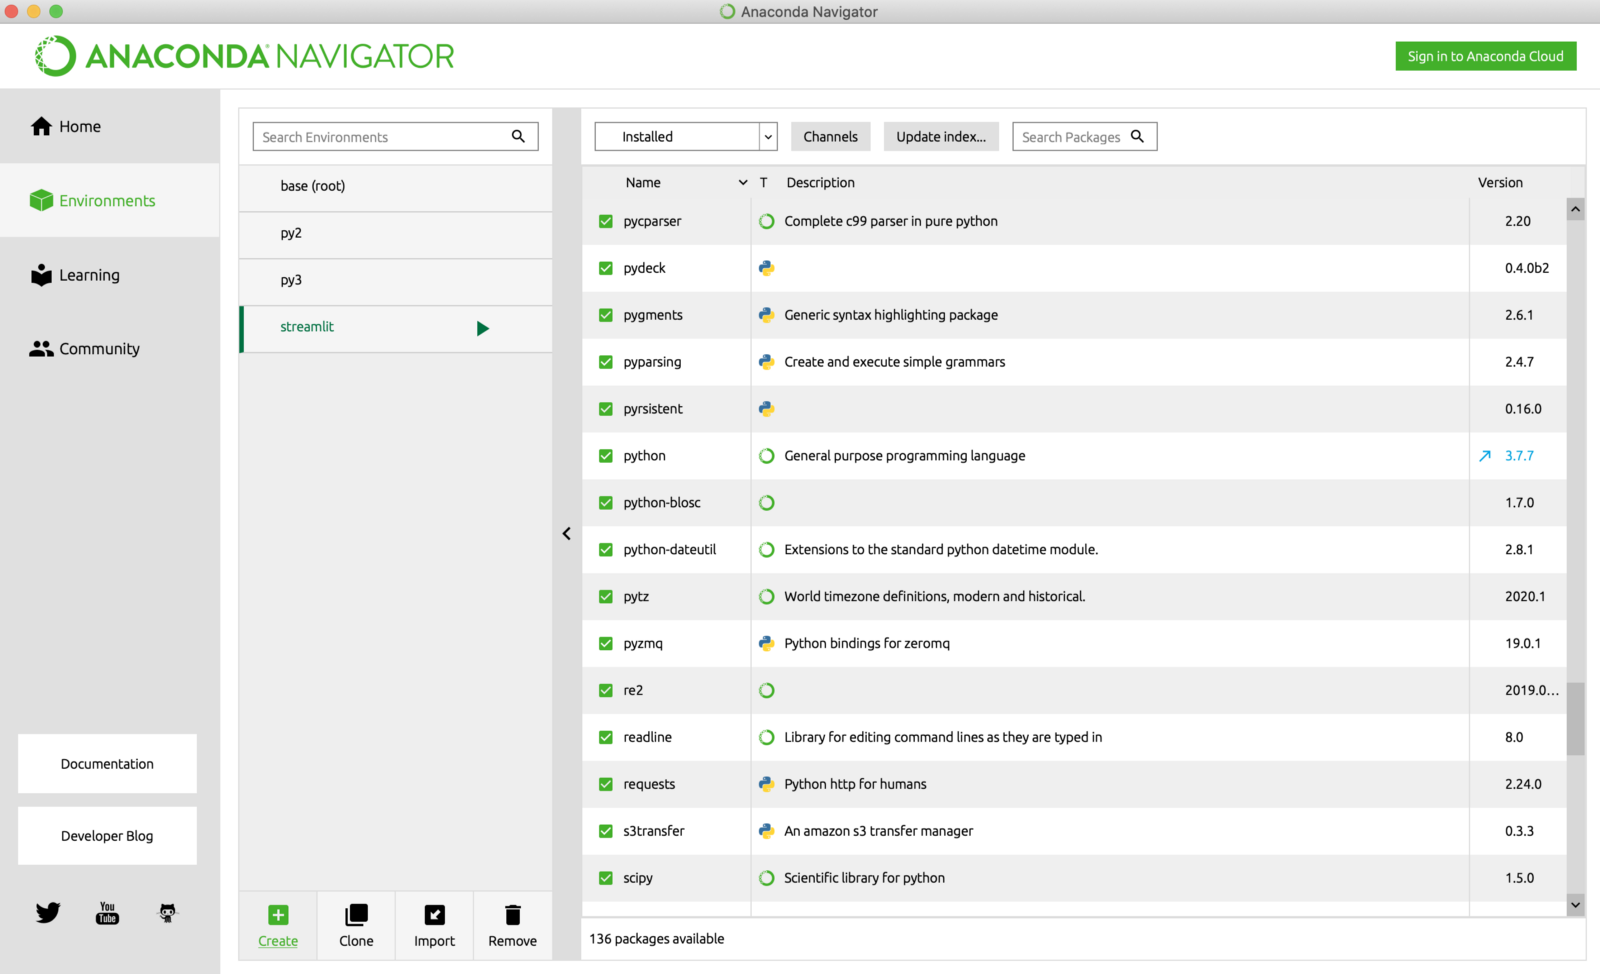Focus the Search Environments field
The height and width of the screenshot is (974, 1600).
click(x=396, y=137)
